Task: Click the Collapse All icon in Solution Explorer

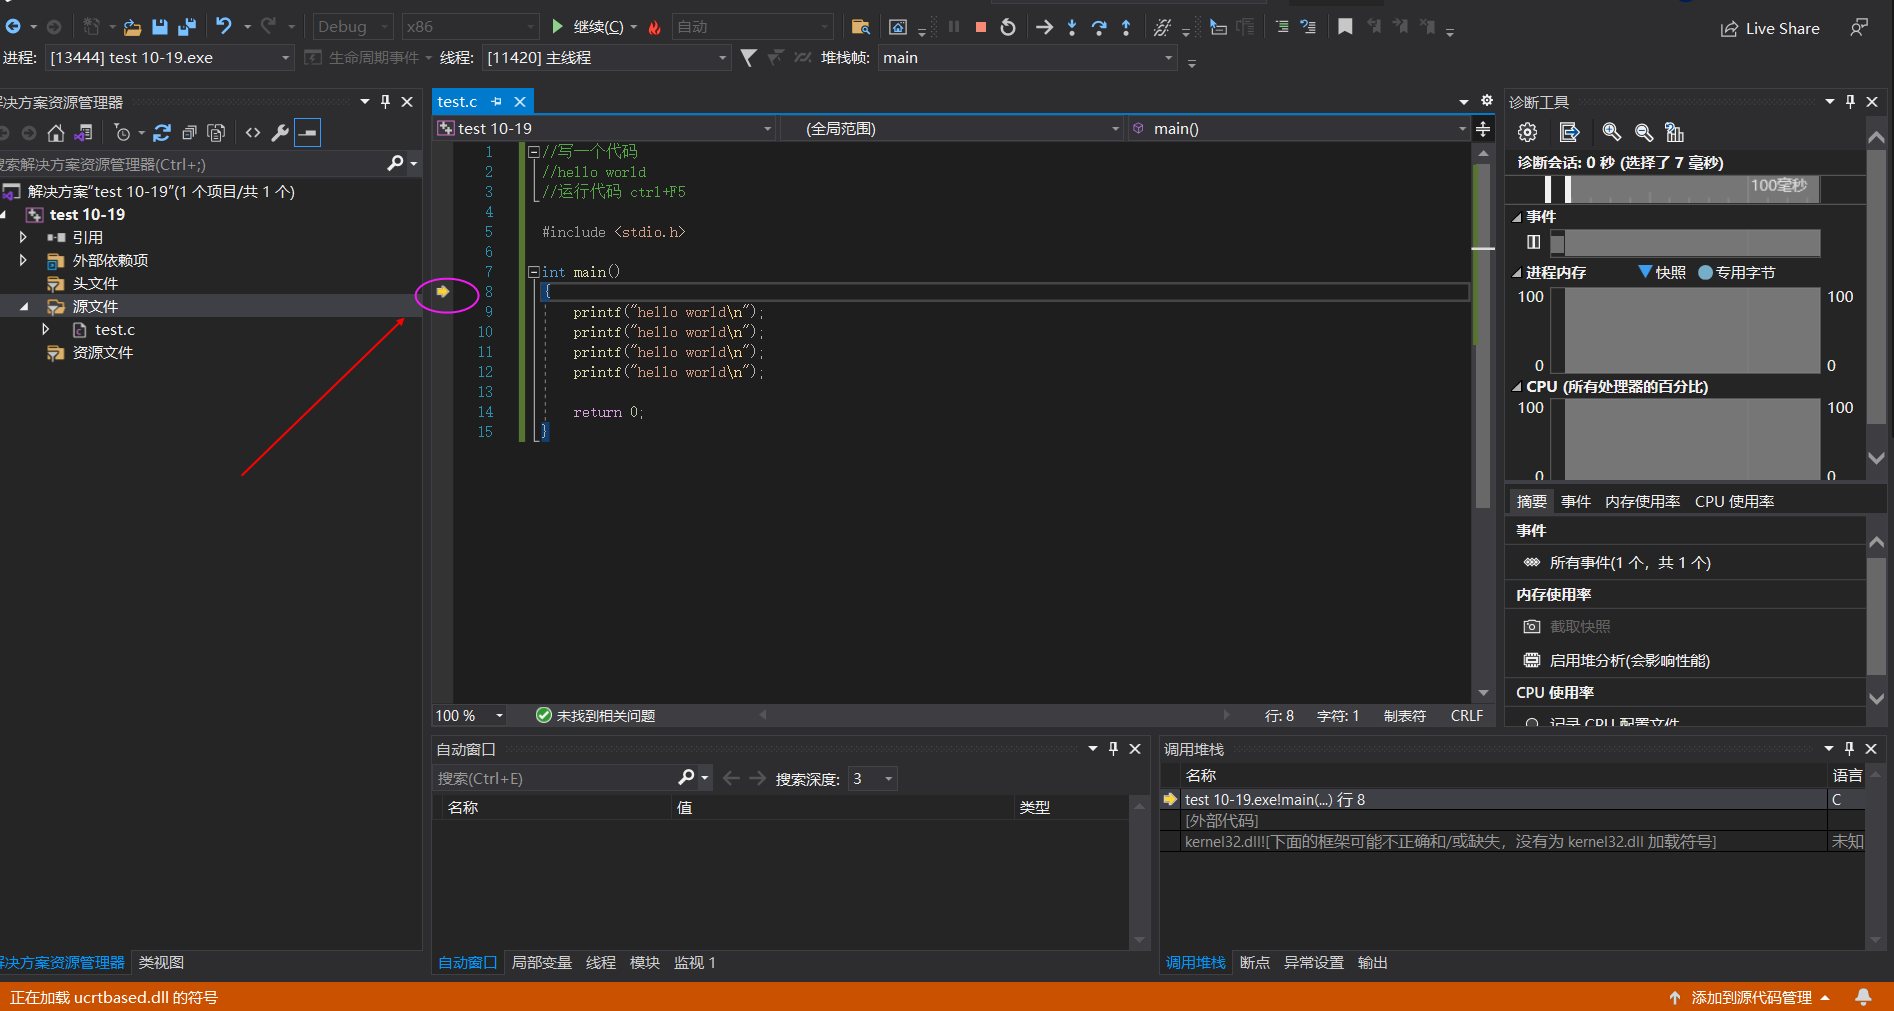Action: tap(189, 132)
